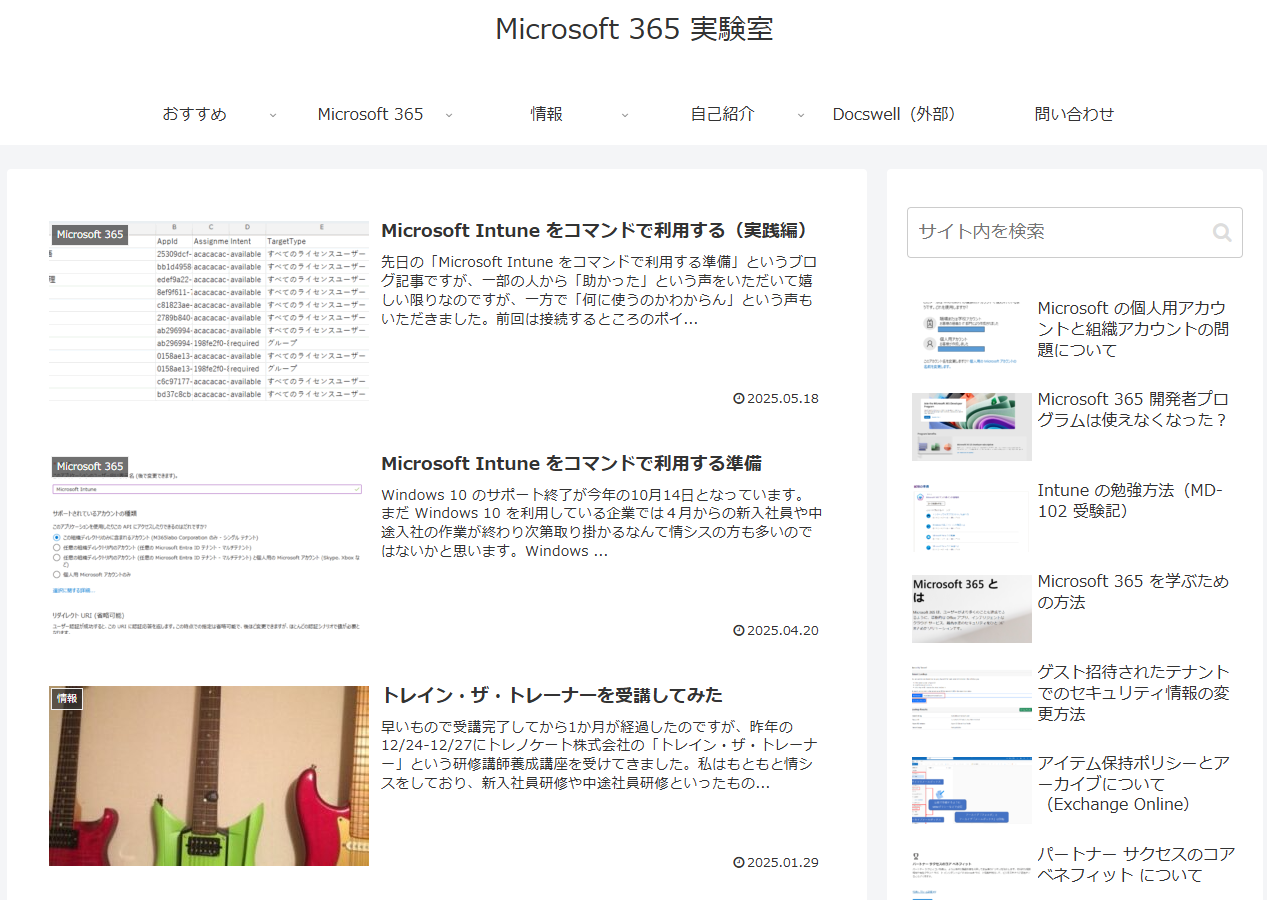The height and width of the screenshot is (900, 1267).
Task: Click the 情報 category badge on guitar thumbnail
Action: 67,699
